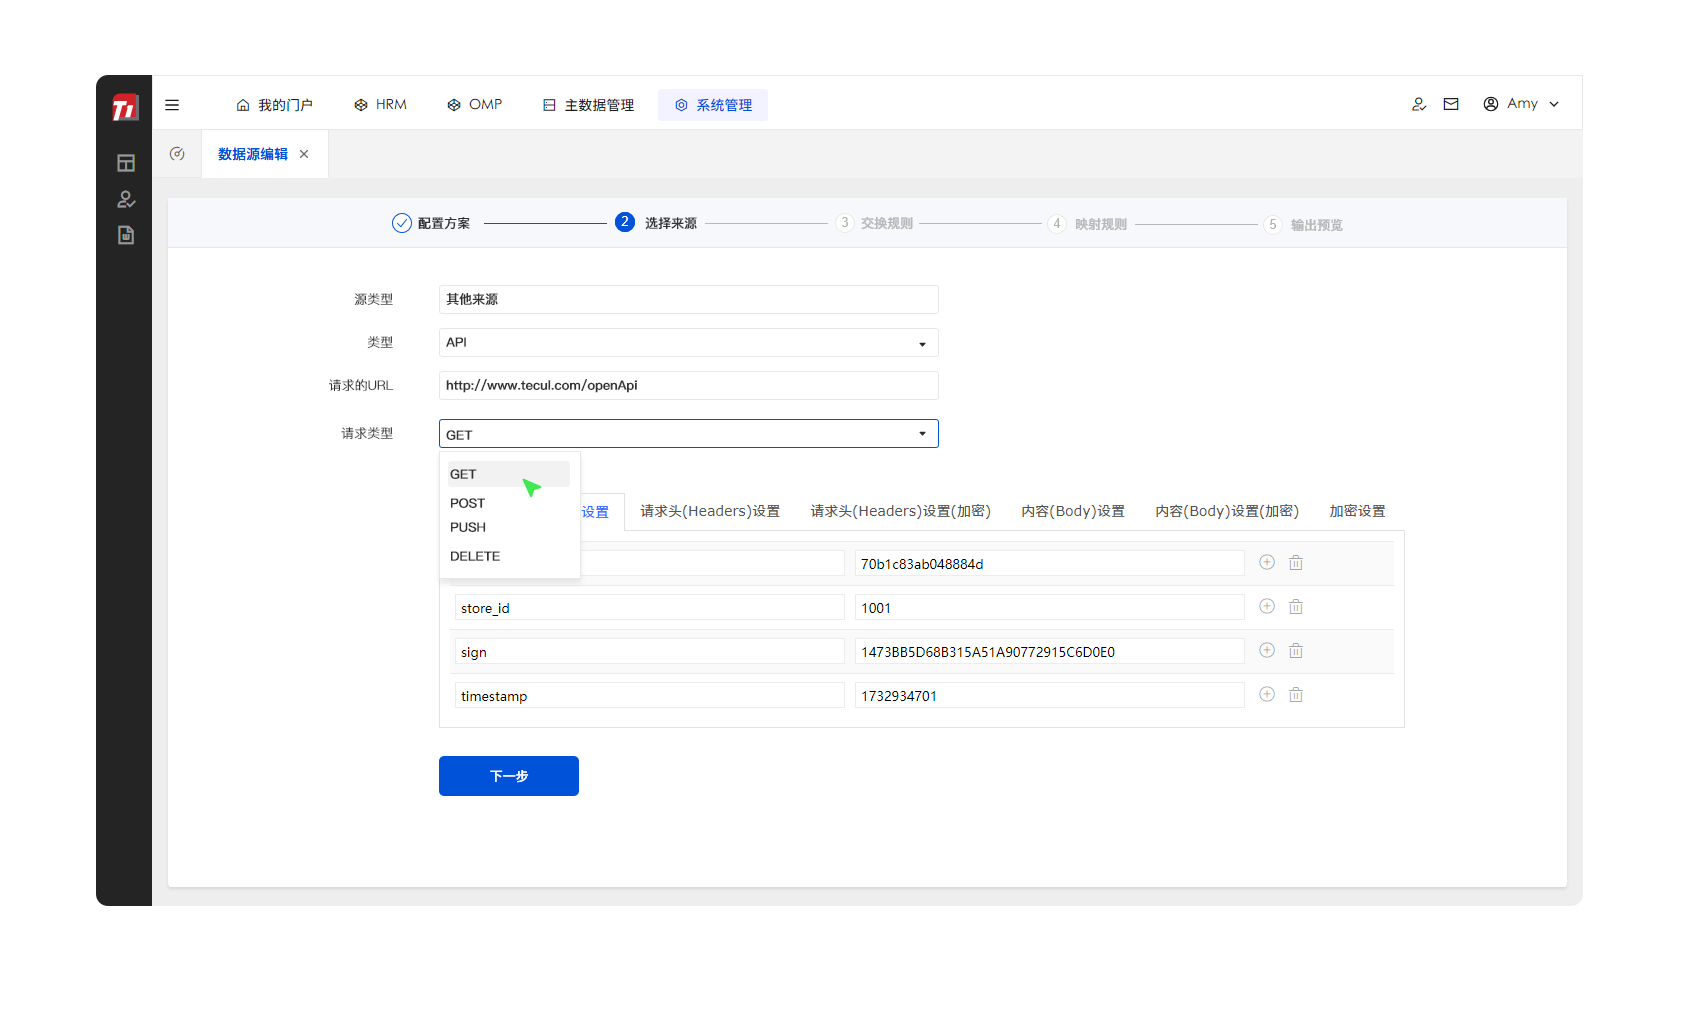
Task: Edit the 1001 value field
Action: 1050,608
